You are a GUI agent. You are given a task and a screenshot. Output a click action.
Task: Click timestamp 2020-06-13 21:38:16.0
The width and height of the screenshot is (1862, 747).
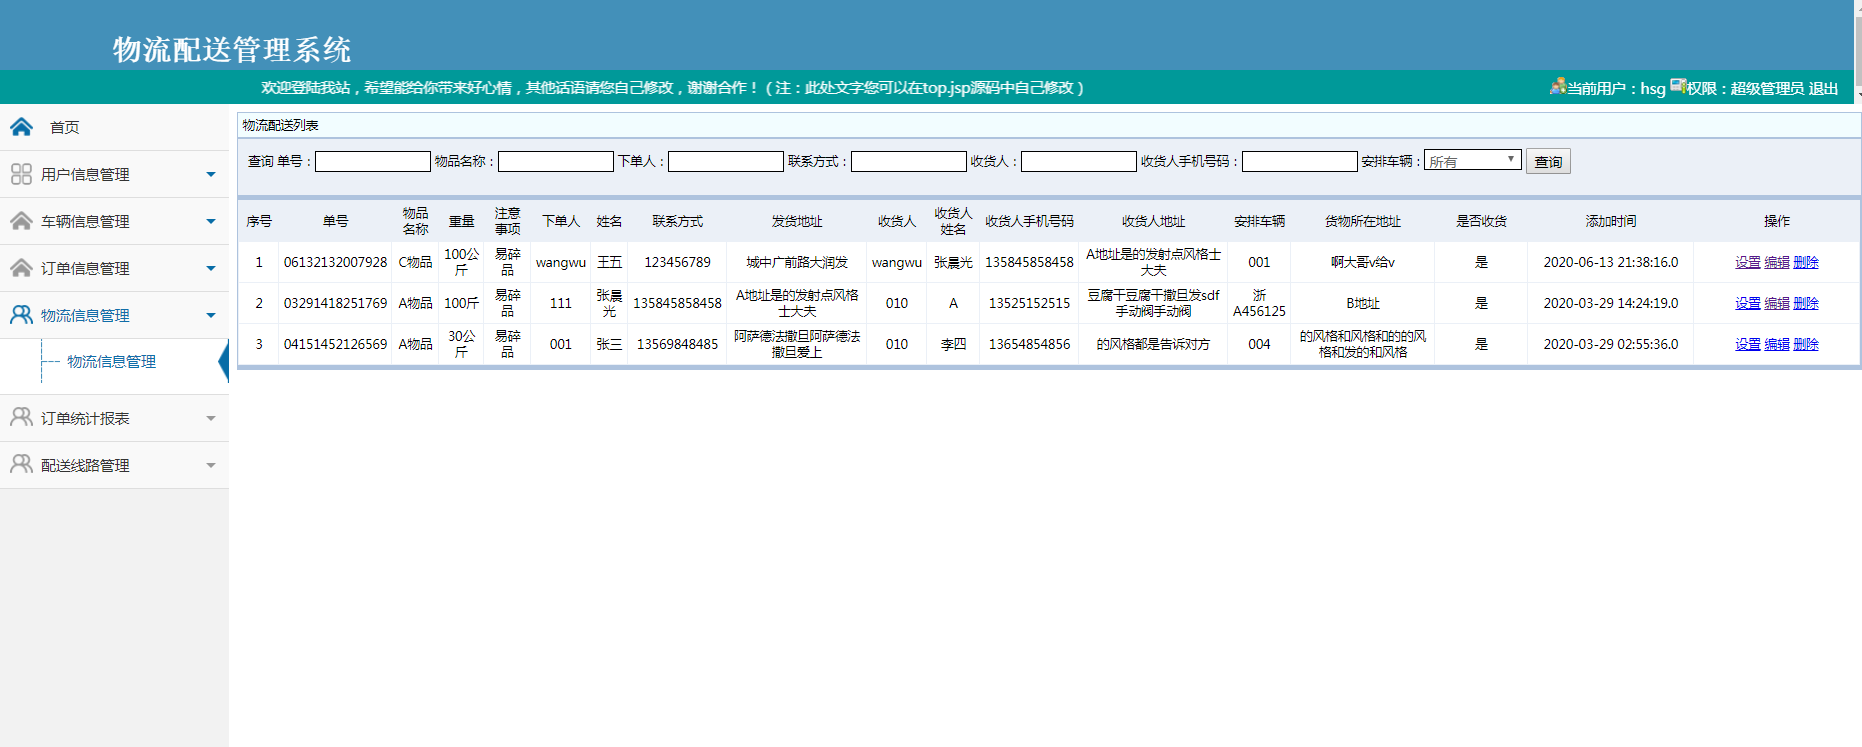1610,262
